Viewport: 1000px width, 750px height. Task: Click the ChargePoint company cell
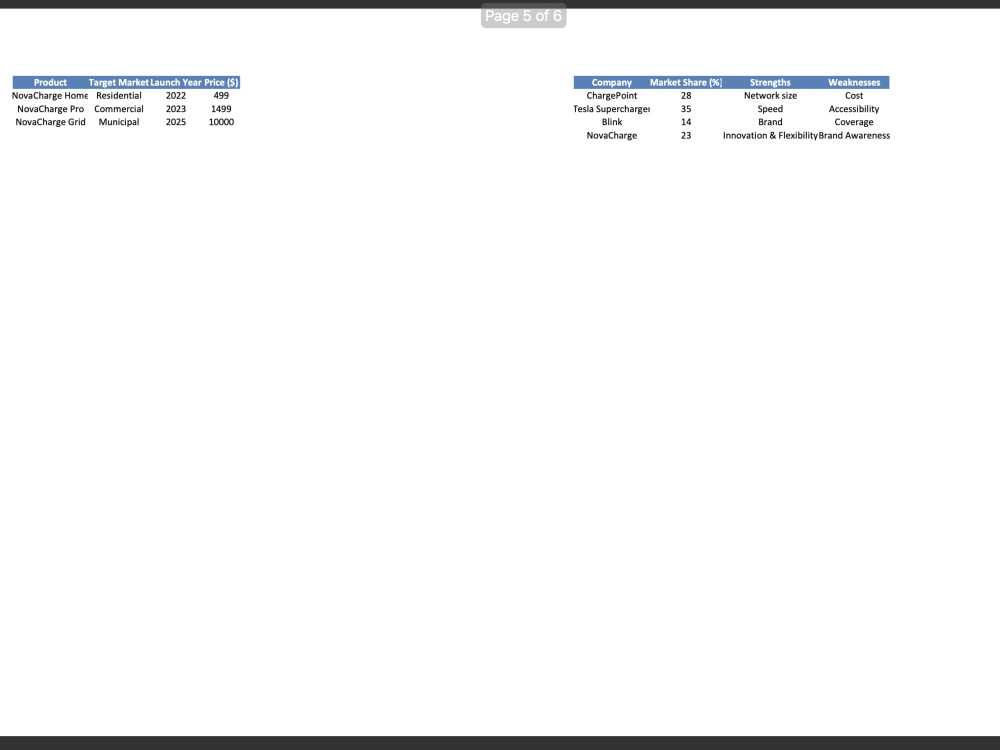click(x=612, y=96)
